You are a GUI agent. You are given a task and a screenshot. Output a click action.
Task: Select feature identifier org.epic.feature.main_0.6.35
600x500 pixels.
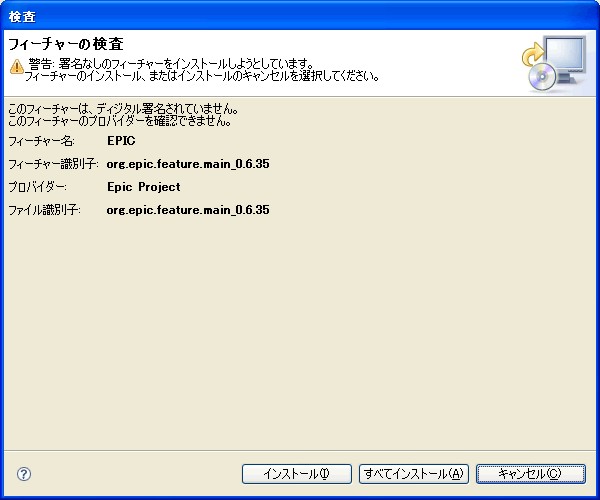188,164
